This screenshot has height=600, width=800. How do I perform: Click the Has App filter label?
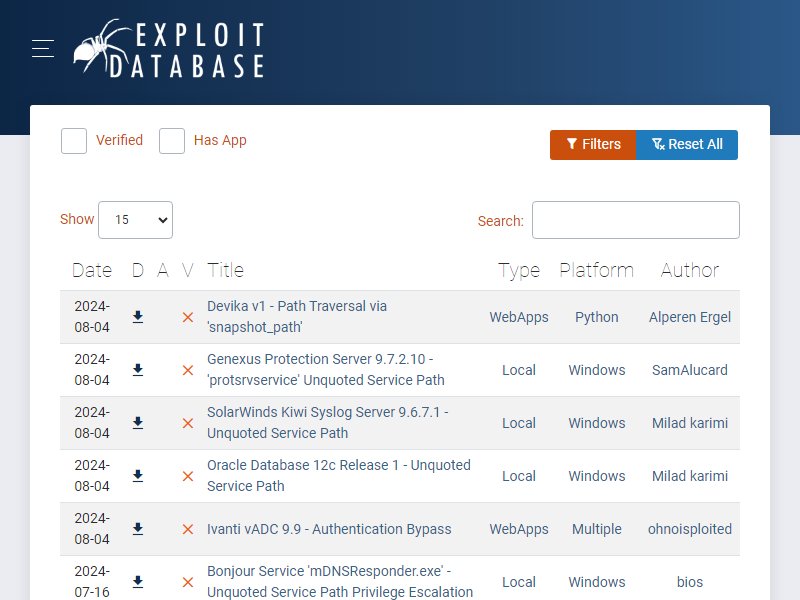[220, 140]
